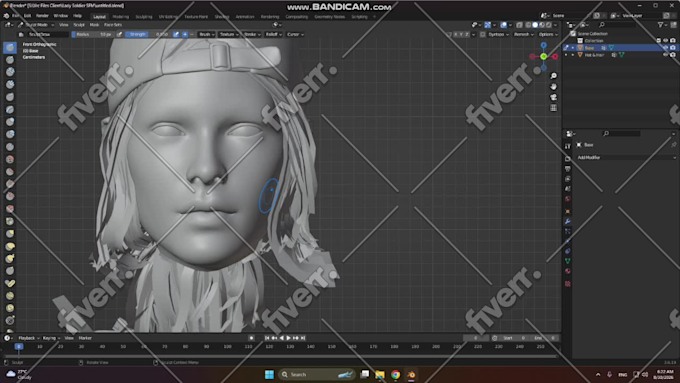Select solid viewport shading mode
This screenshot has width=680, height=383.
pos(535,25)
